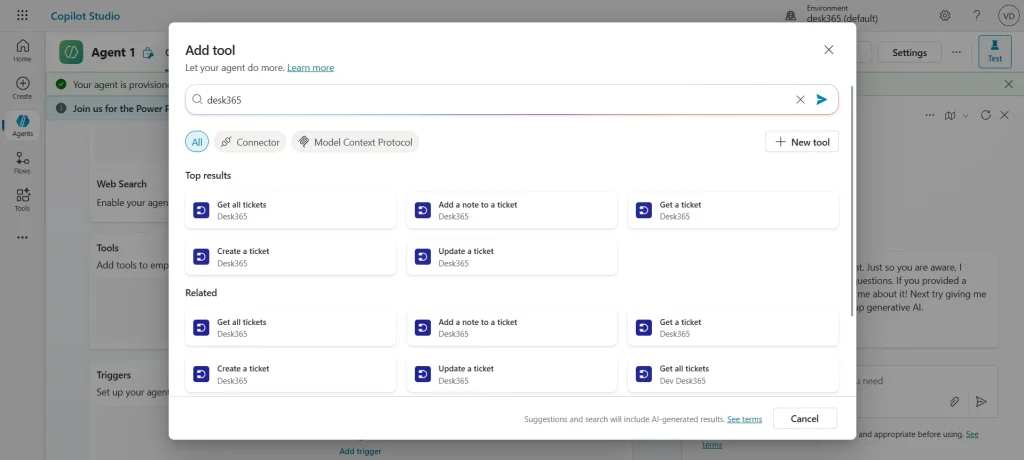Open Create in the left sidebar
This screenshot has width=1024, height=460.
(22, 88)
